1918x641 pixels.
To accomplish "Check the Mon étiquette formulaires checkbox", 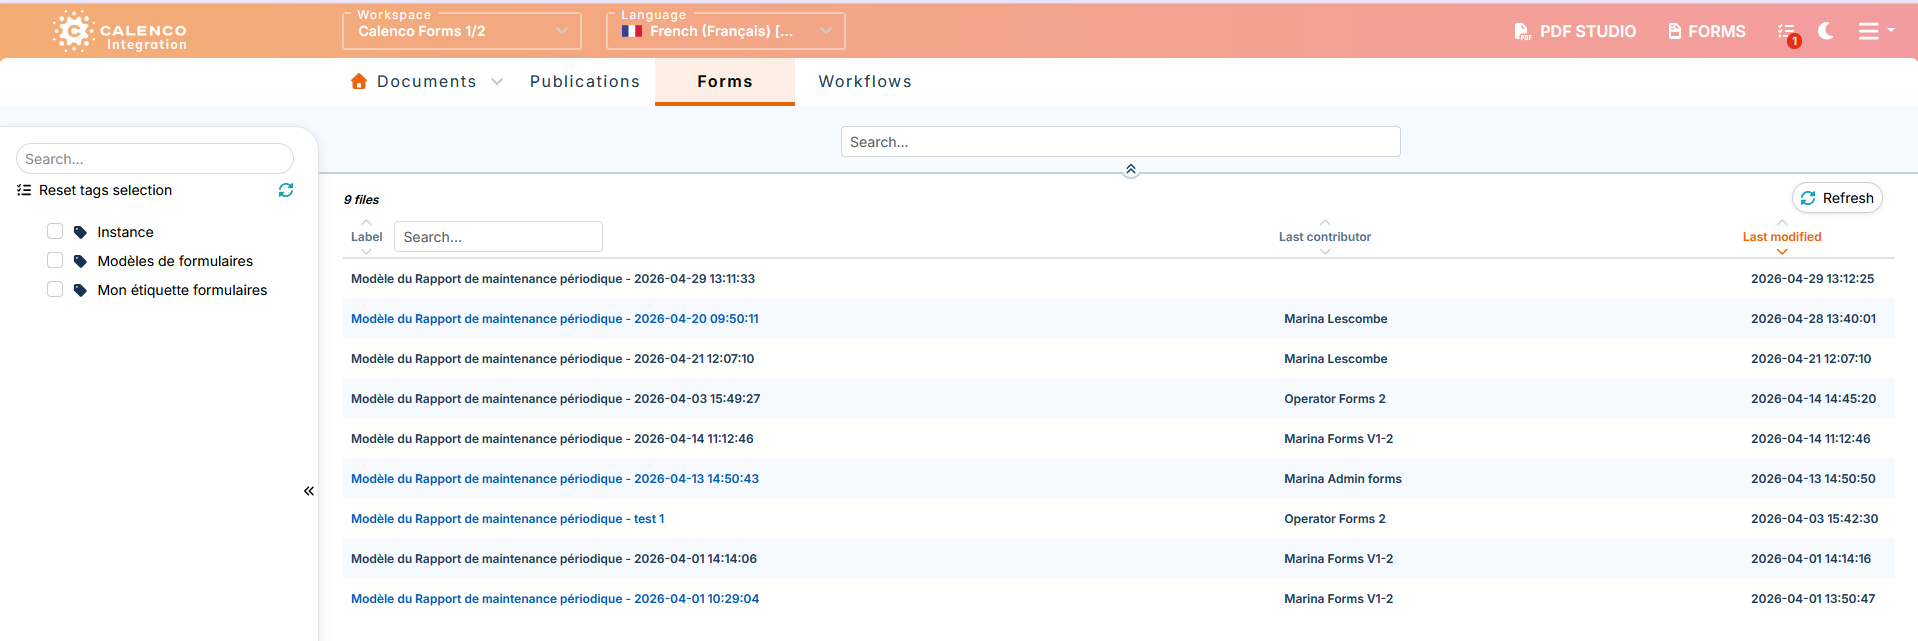I will tap(55, 289).
